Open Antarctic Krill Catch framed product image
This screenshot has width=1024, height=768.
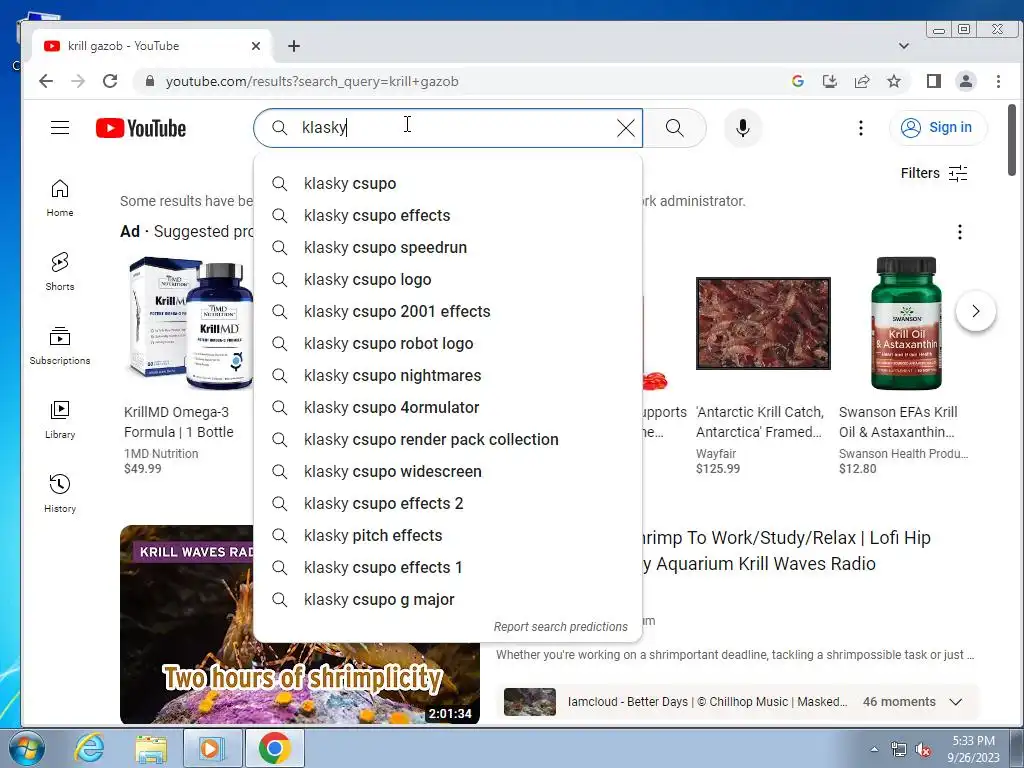click(x=763, y=323)
